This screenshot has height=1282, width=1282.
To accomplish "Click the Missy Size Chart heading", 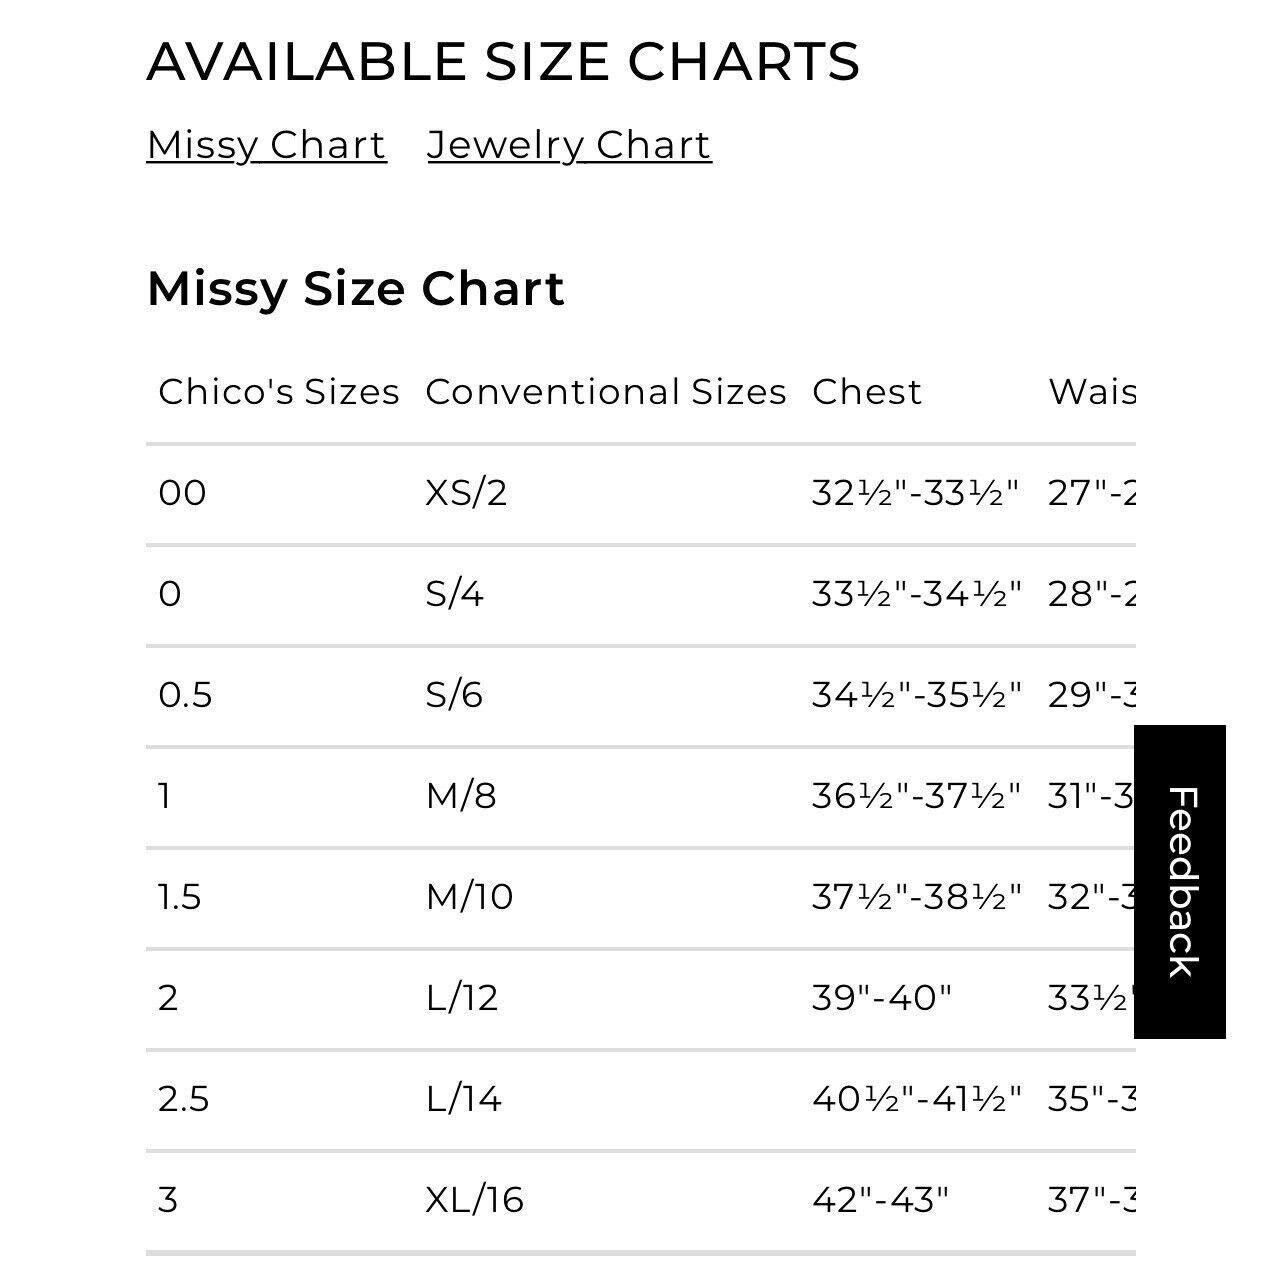I will pyautogui.click(x=356, y=289).
